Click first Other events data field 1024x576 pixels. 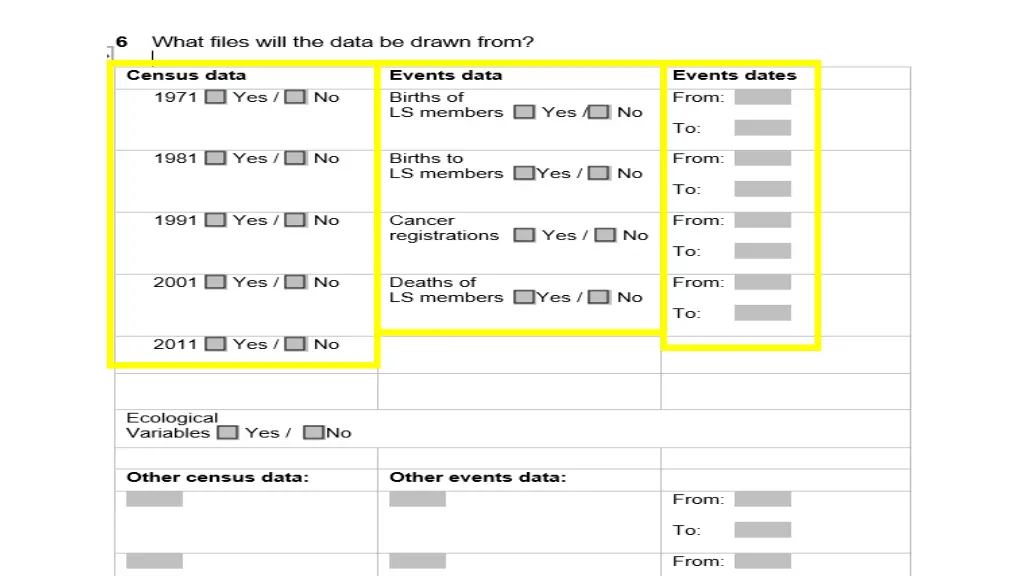pyautogui.click(x=417, y=500)
